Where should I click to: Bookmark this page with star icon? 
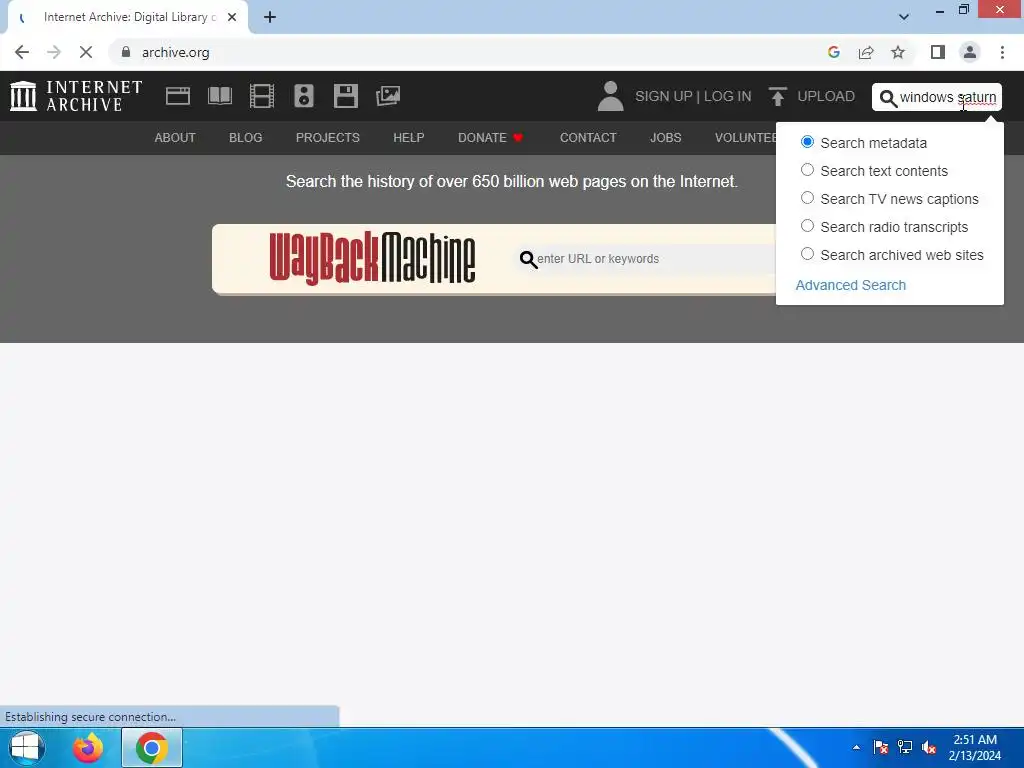[898, 52]
